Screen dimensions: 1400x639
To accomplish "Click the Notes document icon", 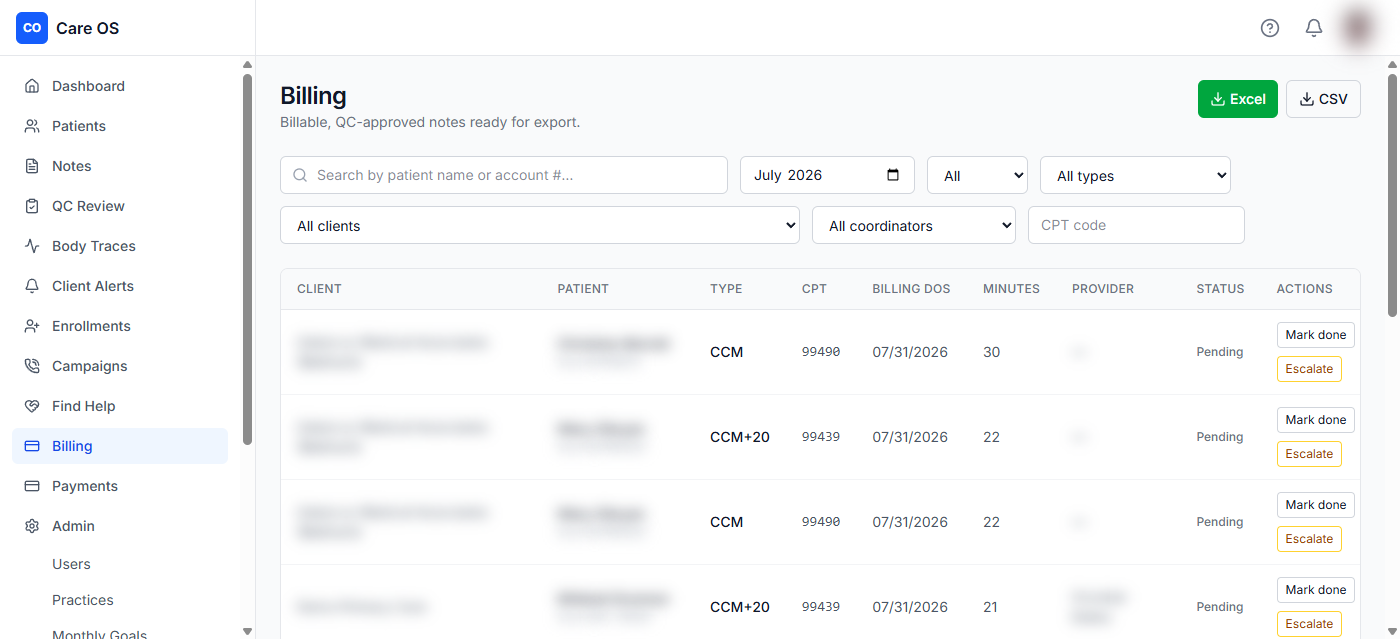I will pos(32,166).
